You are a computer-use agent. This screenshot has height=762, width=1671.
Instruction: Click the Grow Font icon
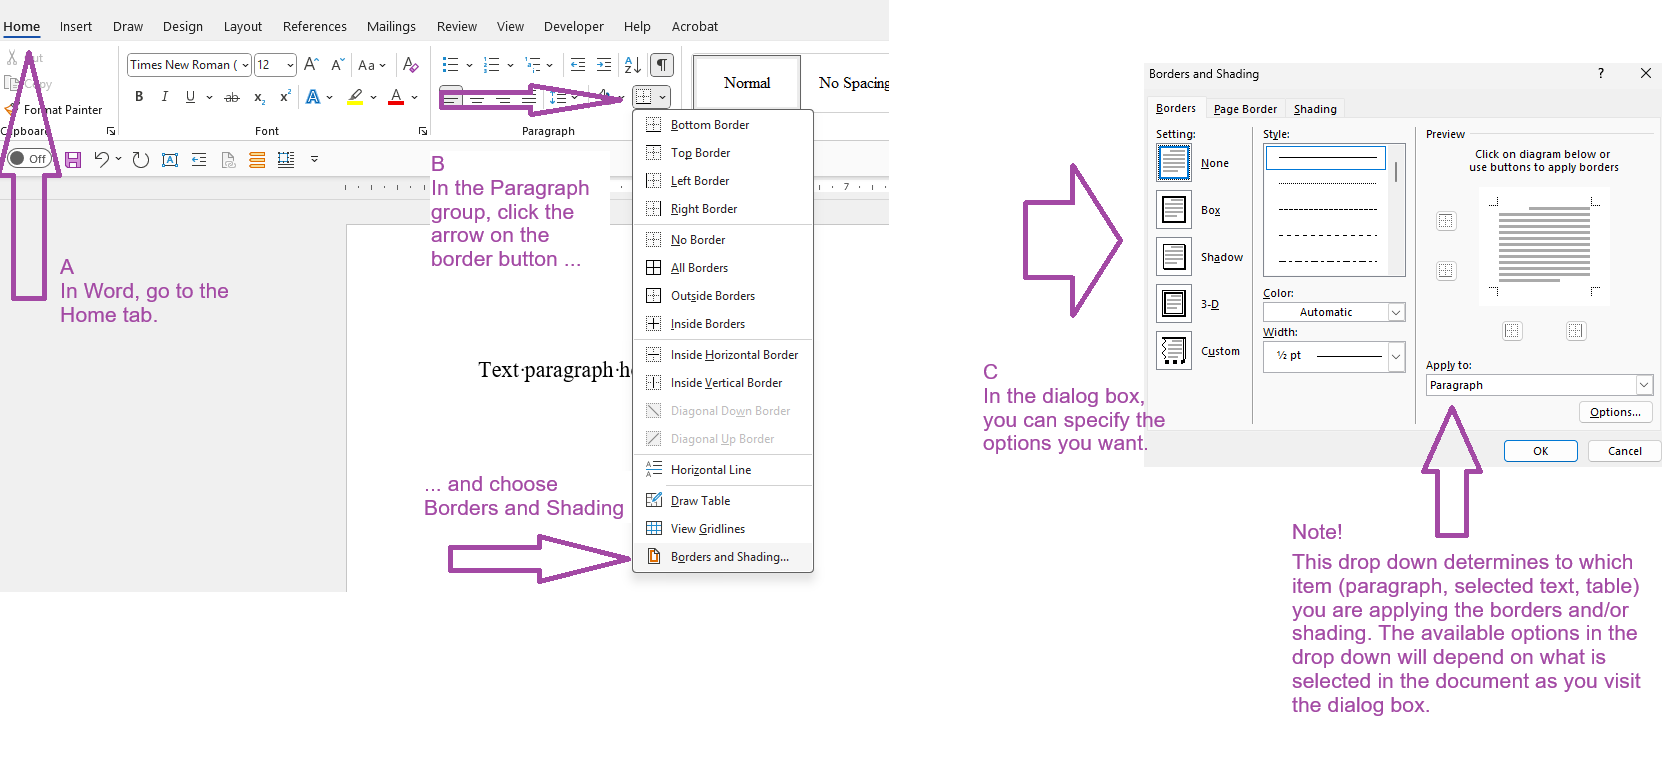[x=311, y=65]
